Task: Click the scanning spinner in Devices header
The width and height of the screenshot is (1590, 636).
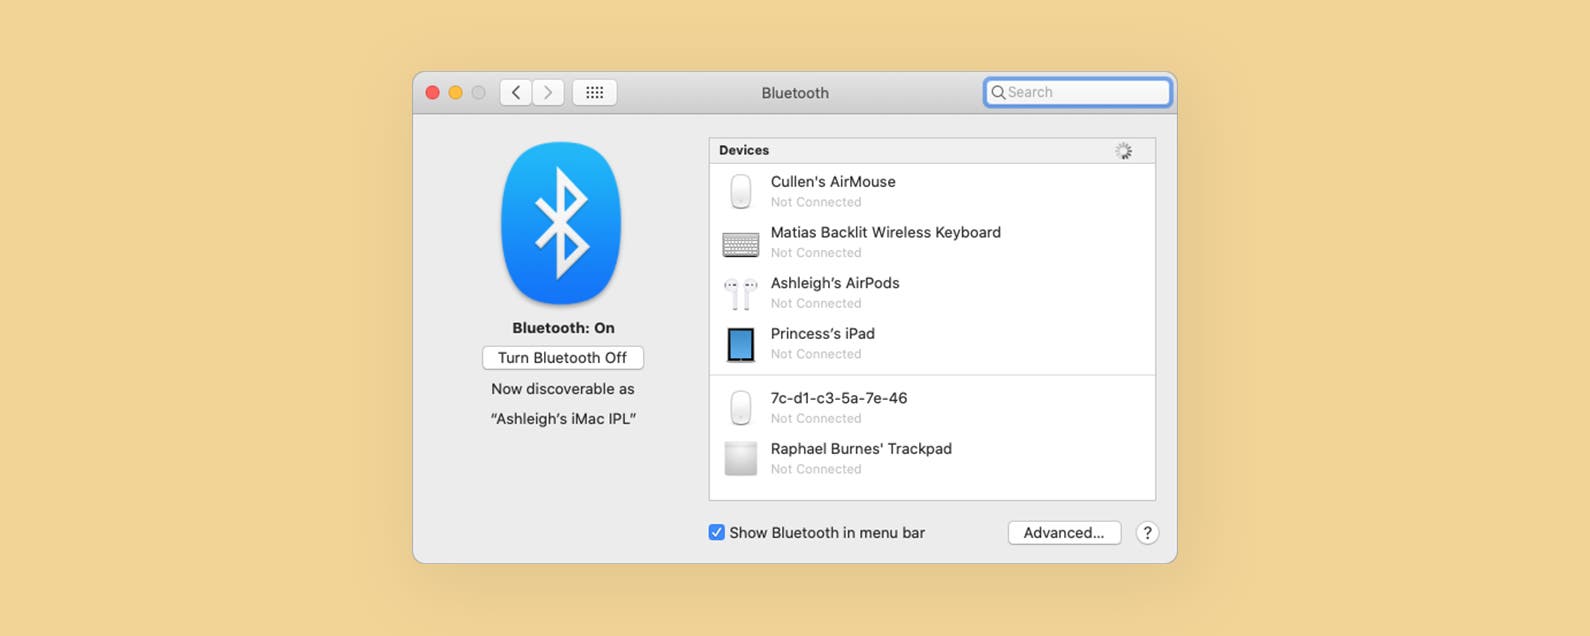Action: click(x=1124, y=151)
